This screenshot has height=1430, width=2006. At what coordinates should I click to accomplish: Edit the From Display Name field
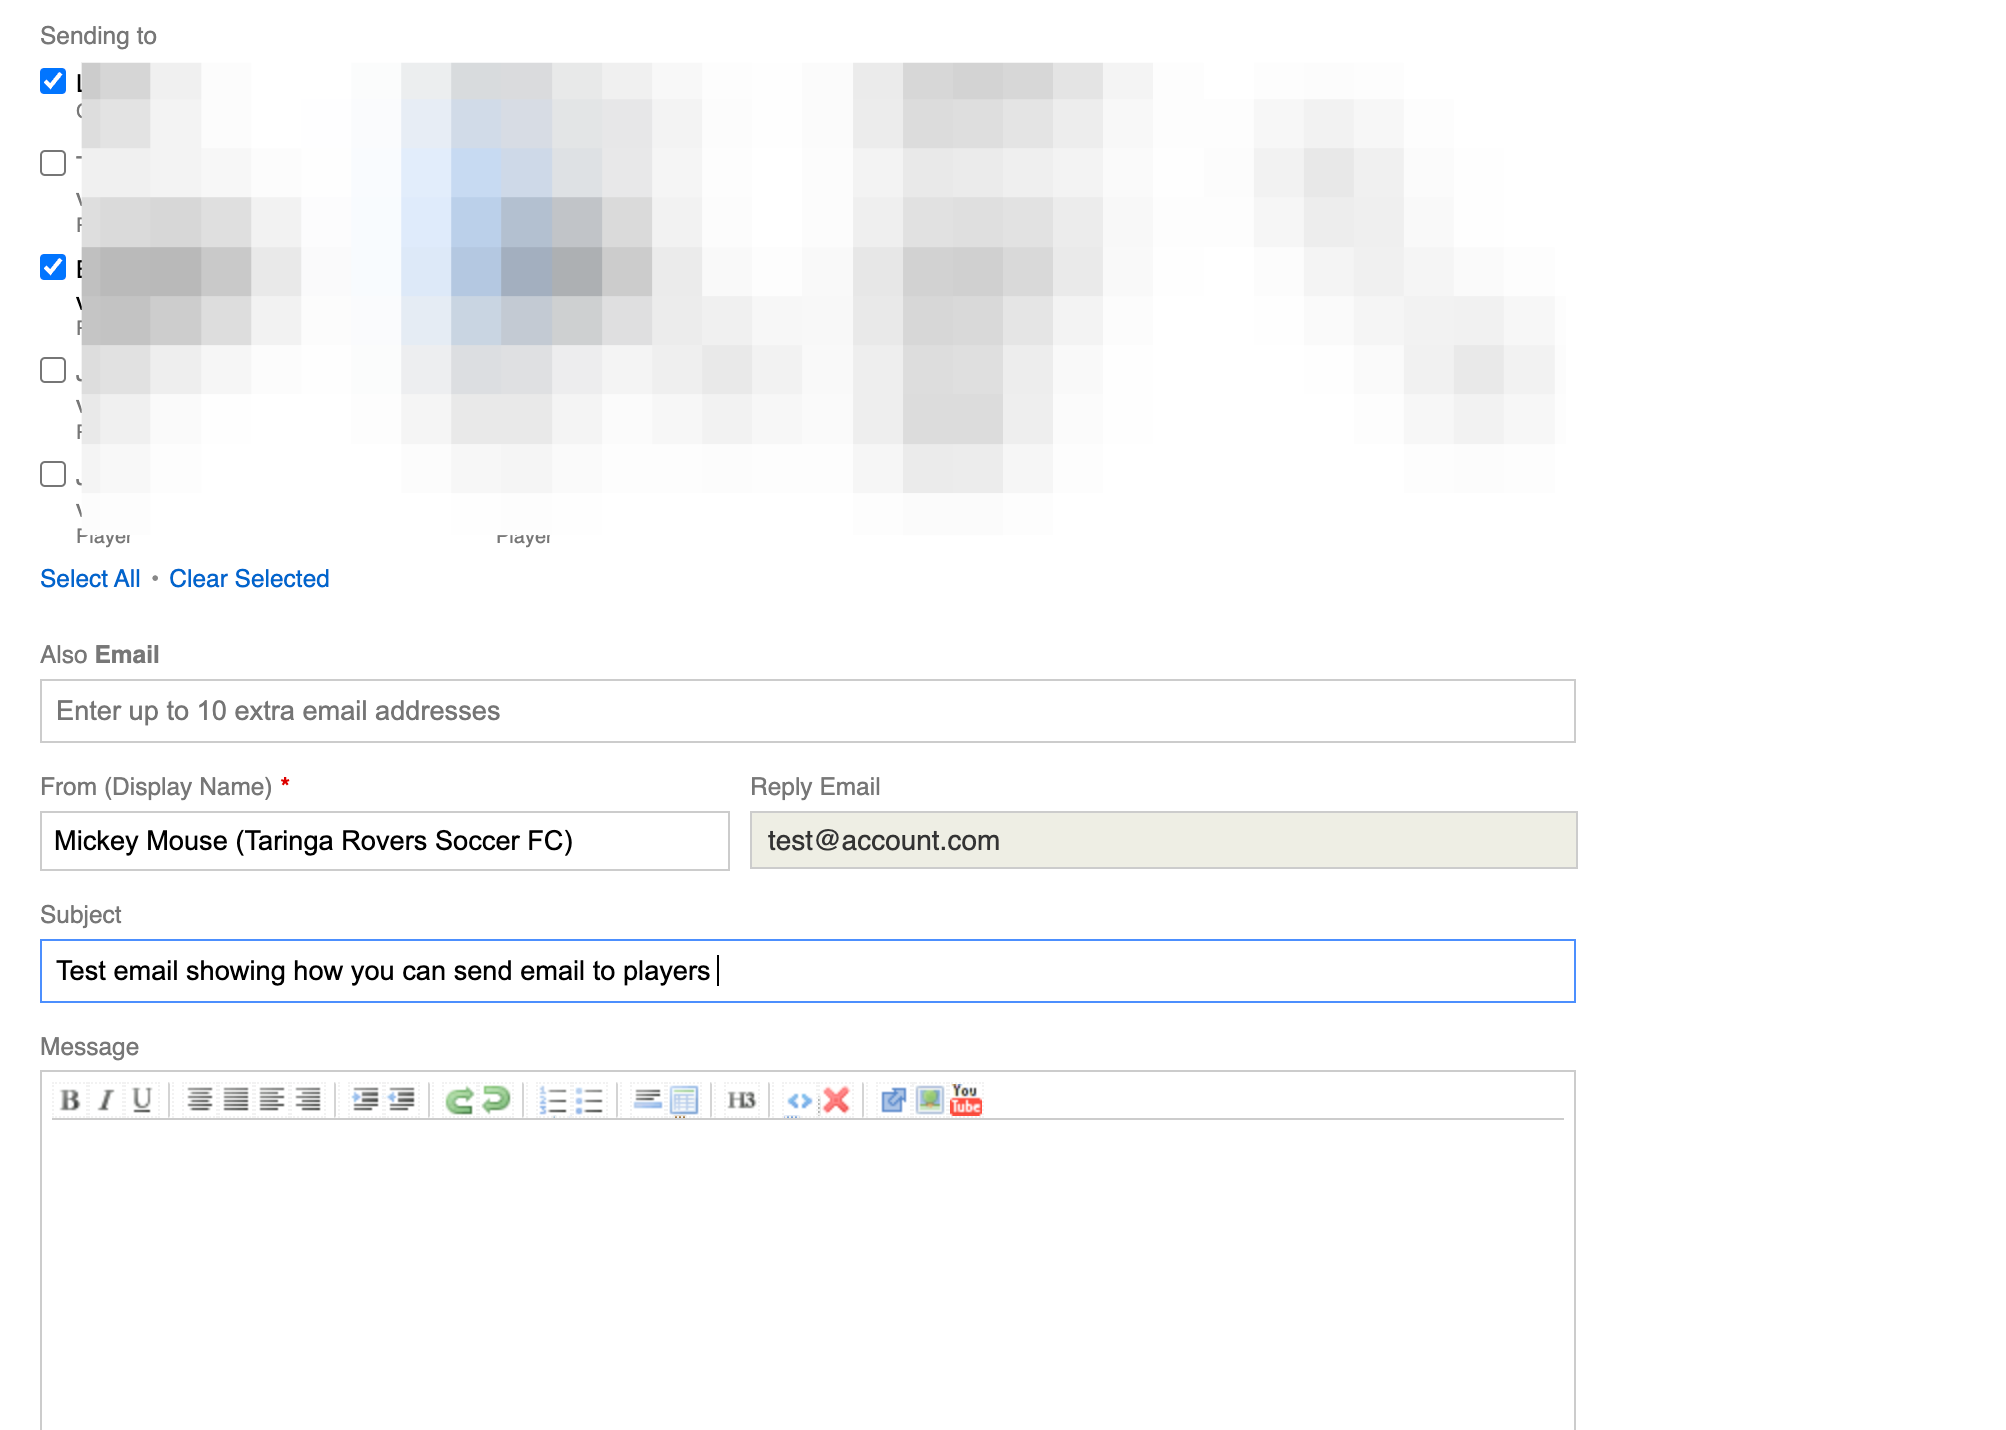[x=385, y=841]
